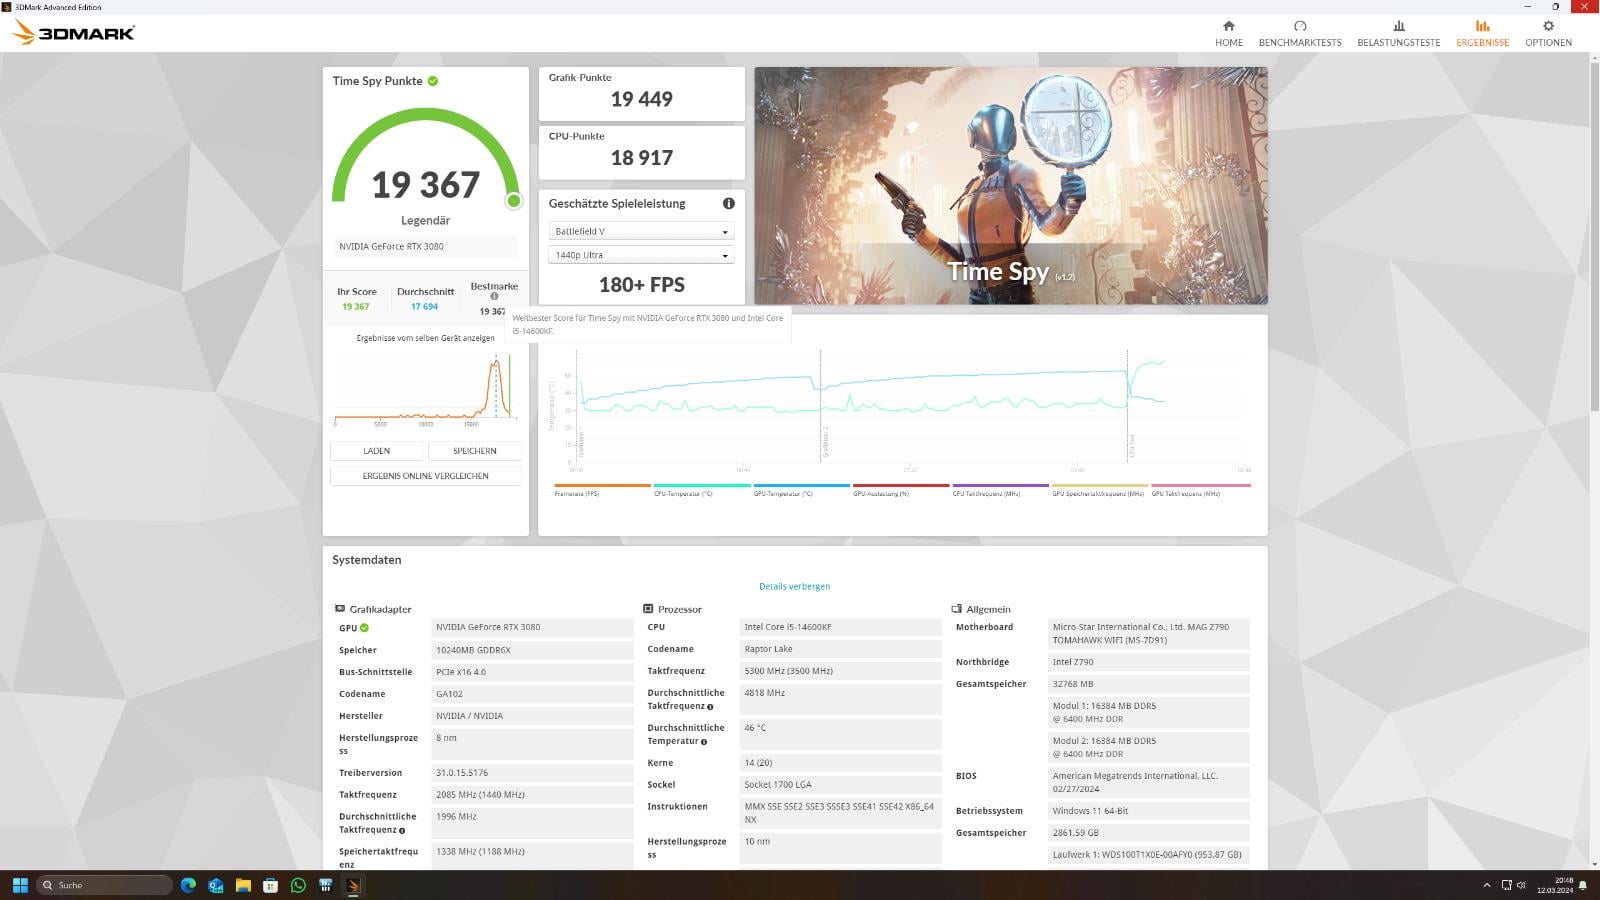Open Outlook from the taskbar

215,885
